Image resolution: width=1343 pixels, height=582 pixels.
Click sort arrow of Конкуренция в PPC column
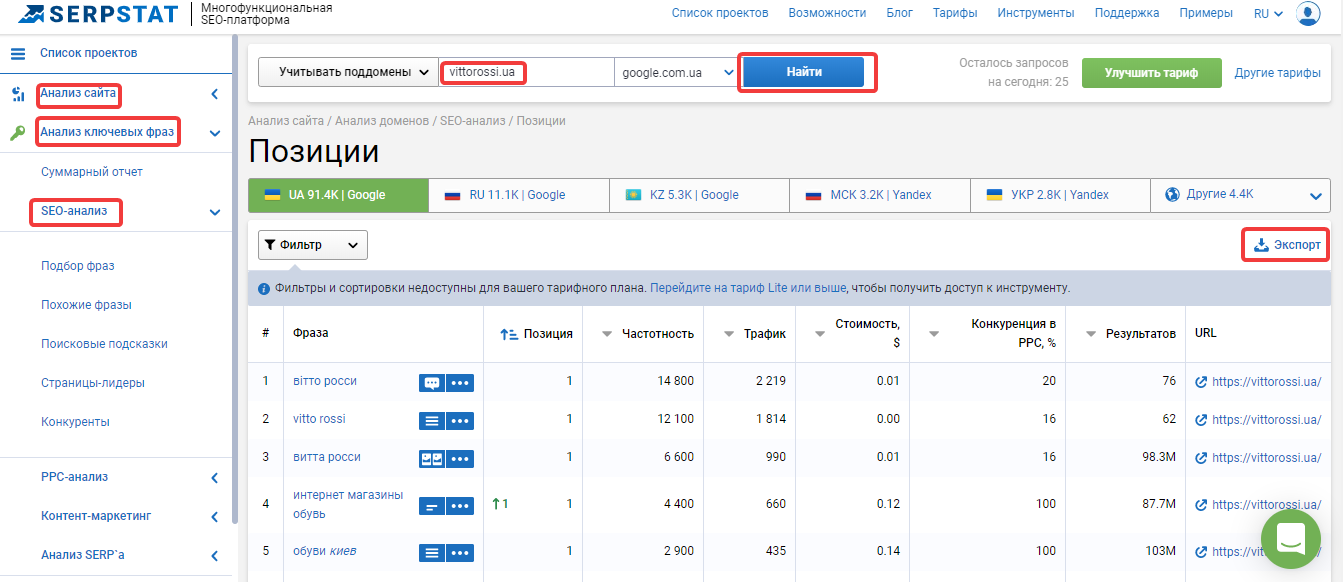[x=933, y=334]
